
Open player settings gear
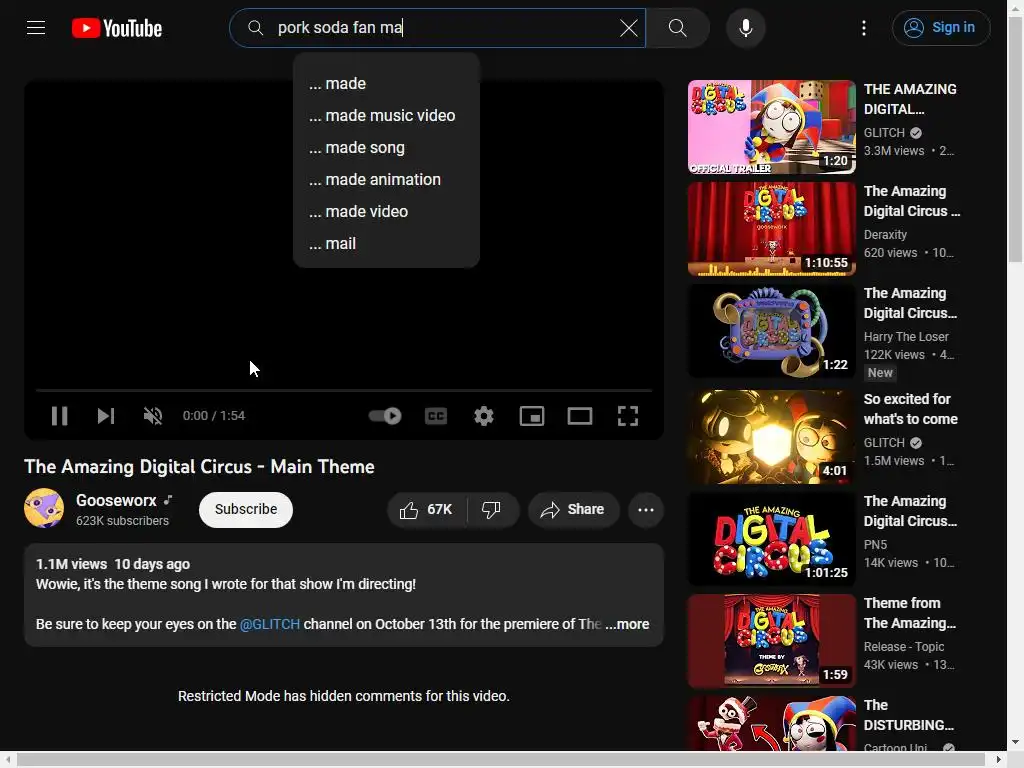pyautogui.click(x=484, y=416)
